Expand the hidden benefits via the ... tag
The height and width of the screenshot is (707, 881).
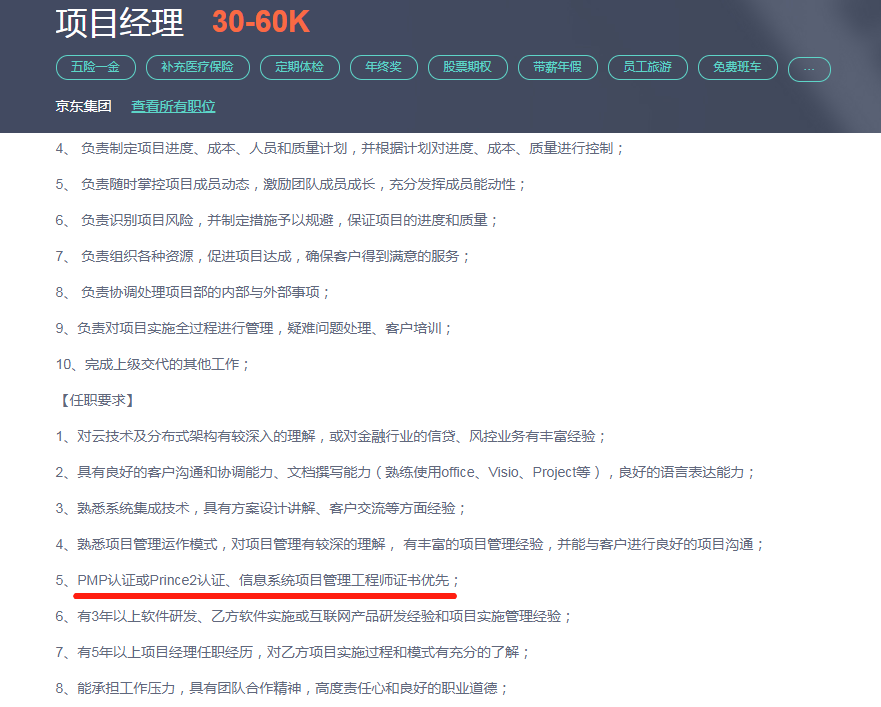(x=808, y=69)
